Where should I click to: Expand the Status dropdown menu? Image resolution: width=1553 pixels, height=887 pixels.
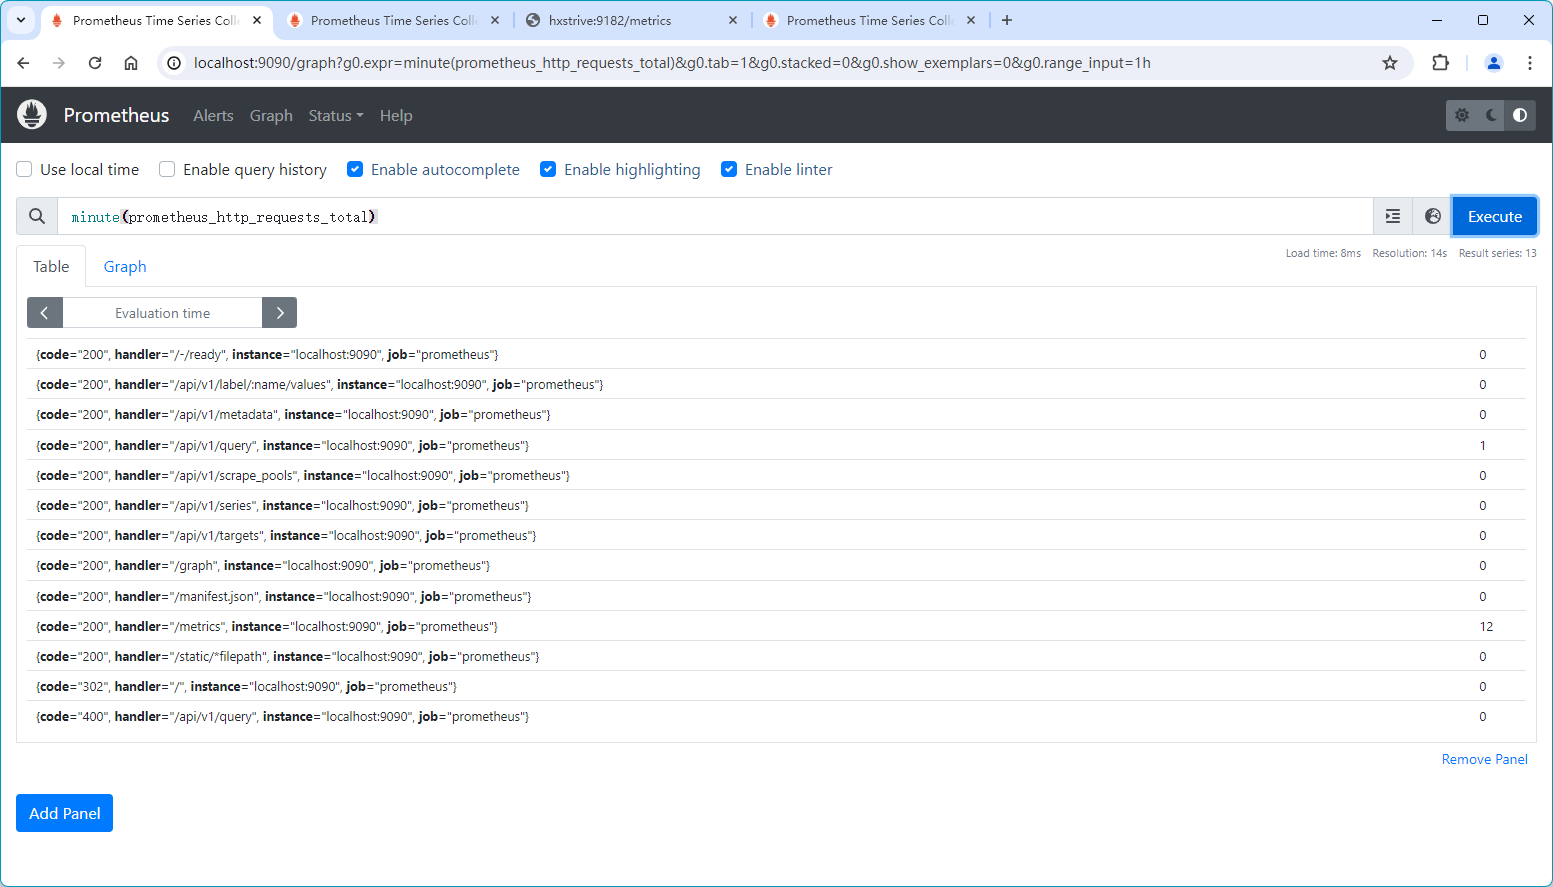(x=336, y=116)
